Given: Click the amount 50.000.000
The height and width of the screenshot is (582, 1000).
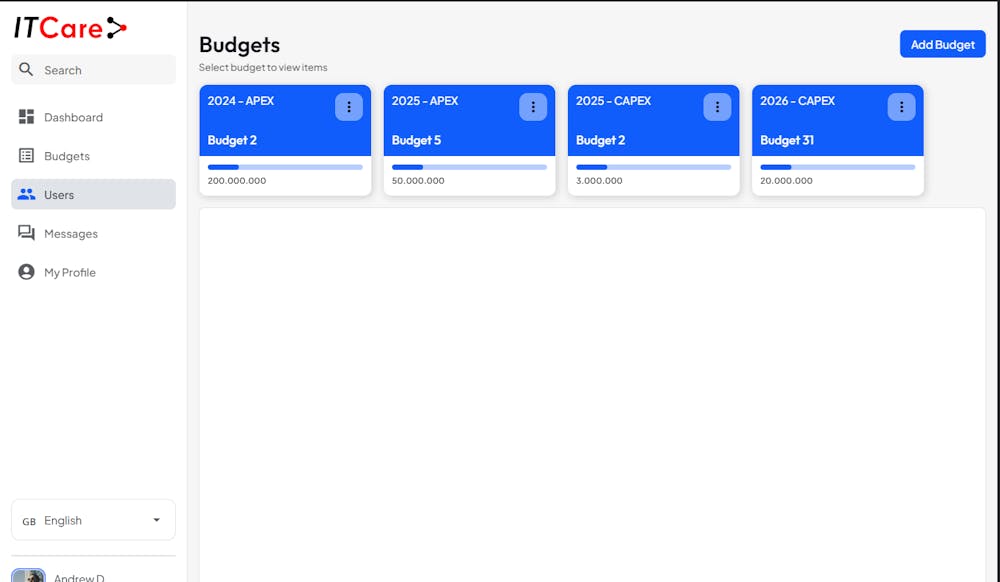Looking at the screenshot, I should coord(418,180).
